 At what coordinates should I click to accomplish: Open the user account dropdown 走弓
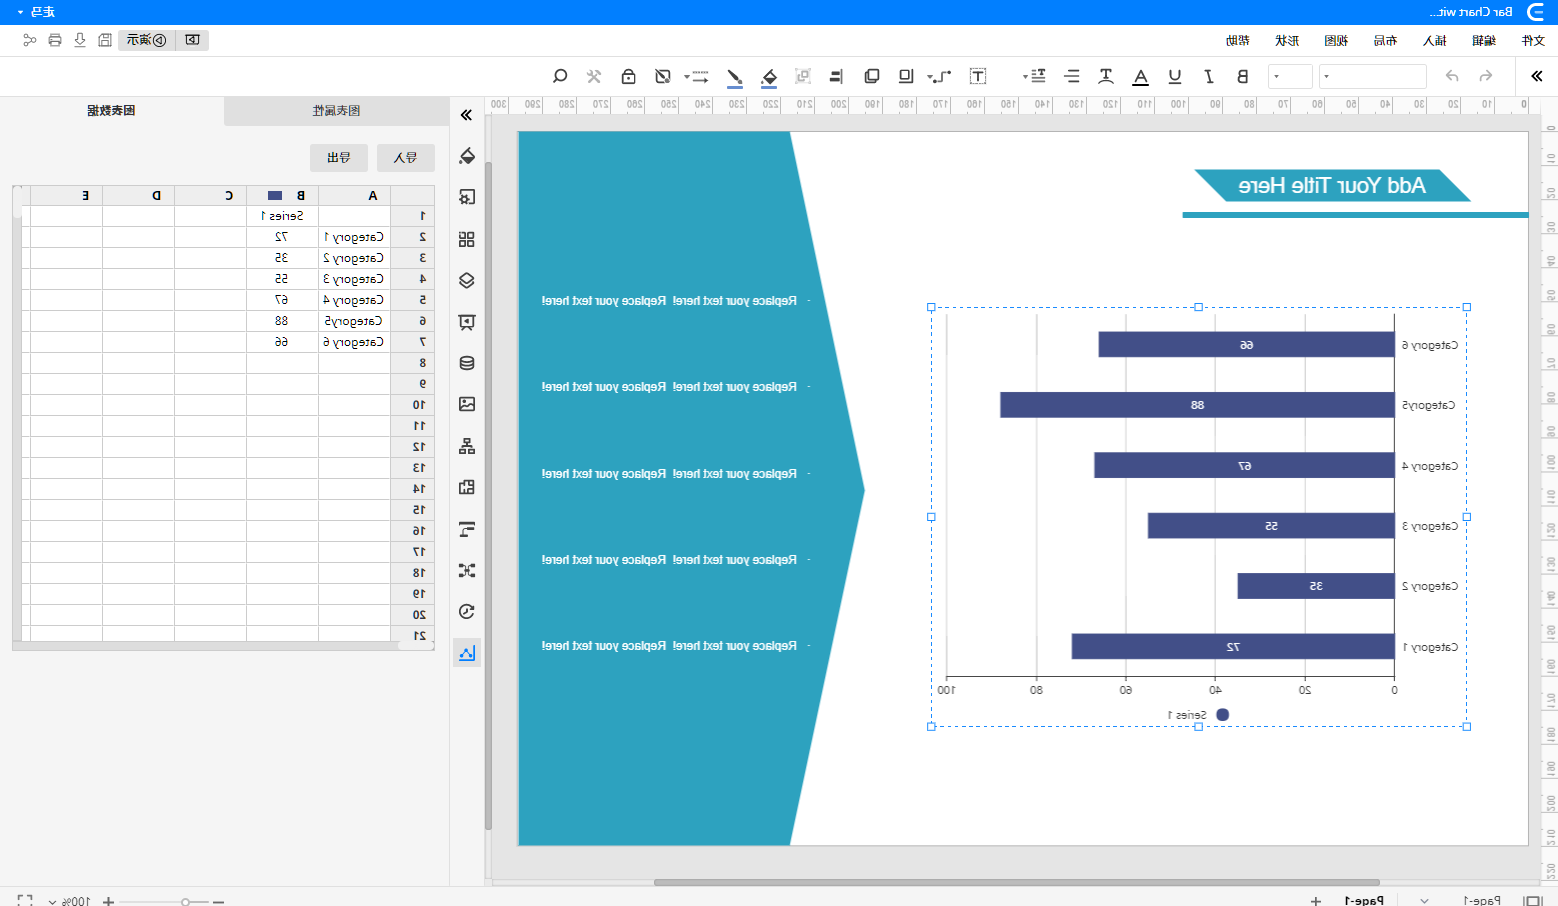tap(36, 12)
